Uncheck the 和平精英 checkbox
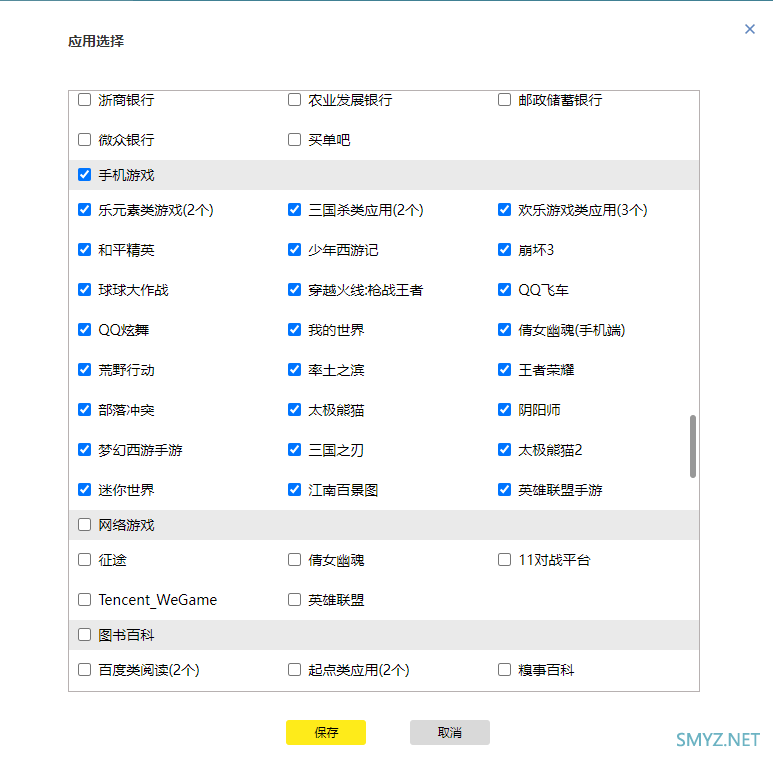The height and width of the screenshot is (759, 773). (84, 250)
